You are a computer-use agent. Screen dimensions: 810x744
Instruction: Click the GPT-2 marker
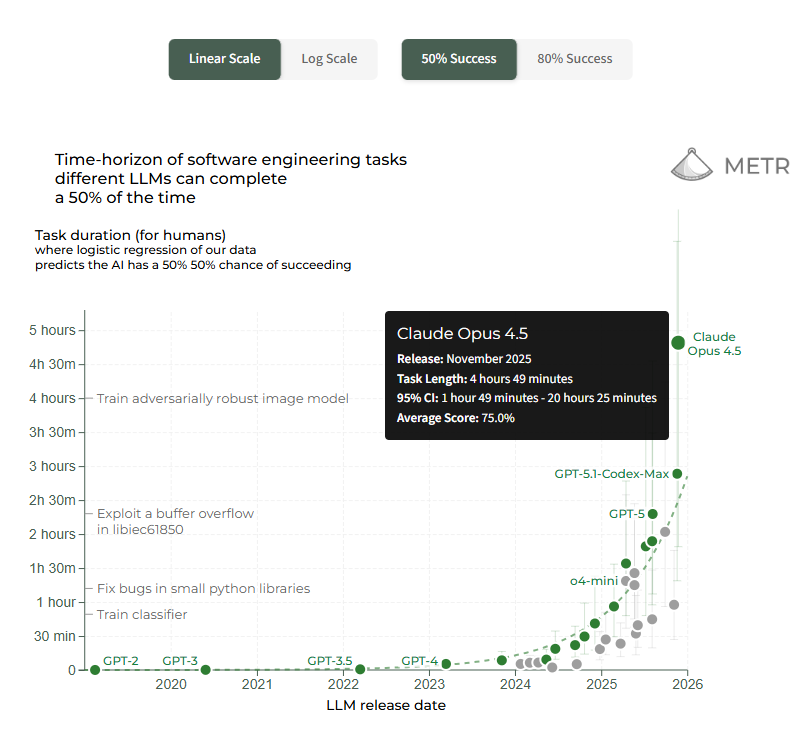(x=94, y=671)
